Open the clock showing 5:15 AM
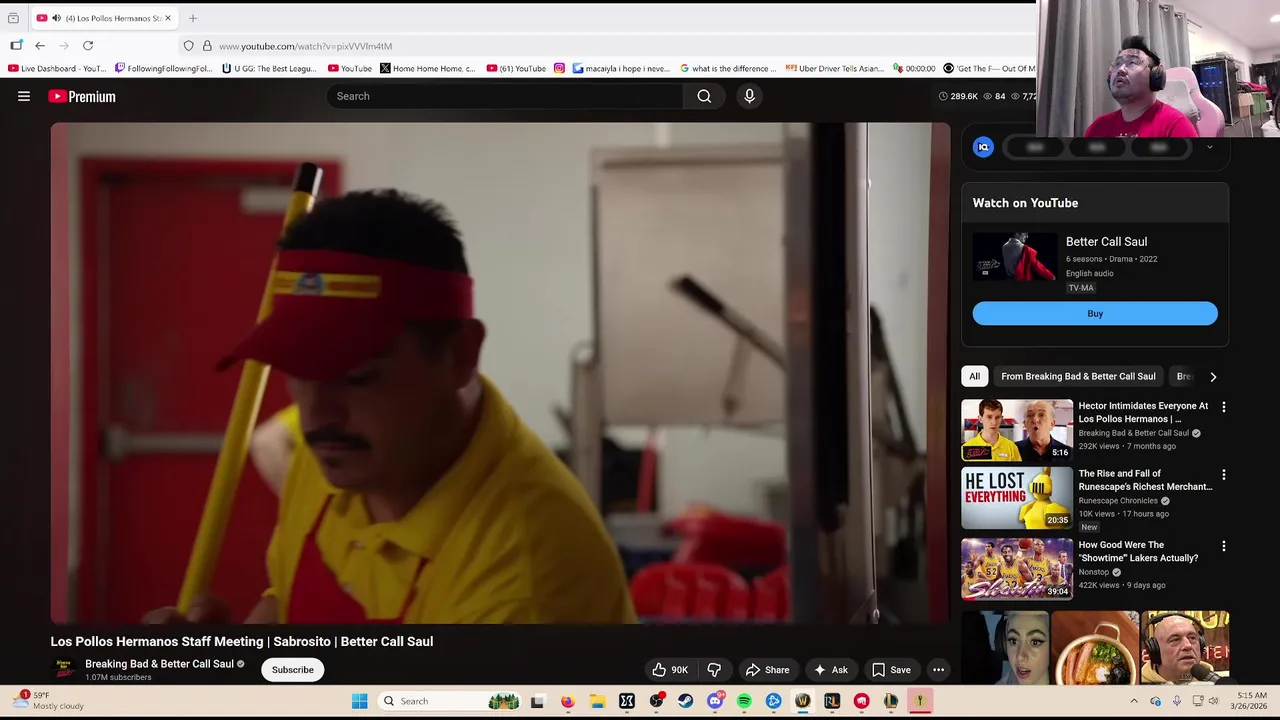 tap(1252, 701)
